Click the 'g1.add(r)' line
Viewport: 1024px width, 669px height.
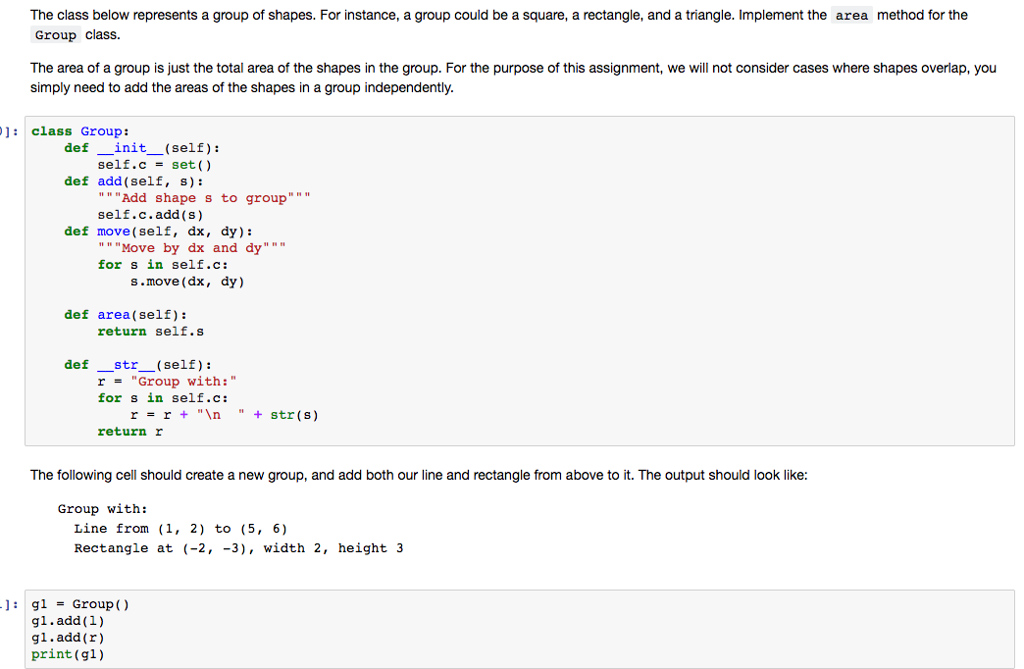tap(68, 637)
